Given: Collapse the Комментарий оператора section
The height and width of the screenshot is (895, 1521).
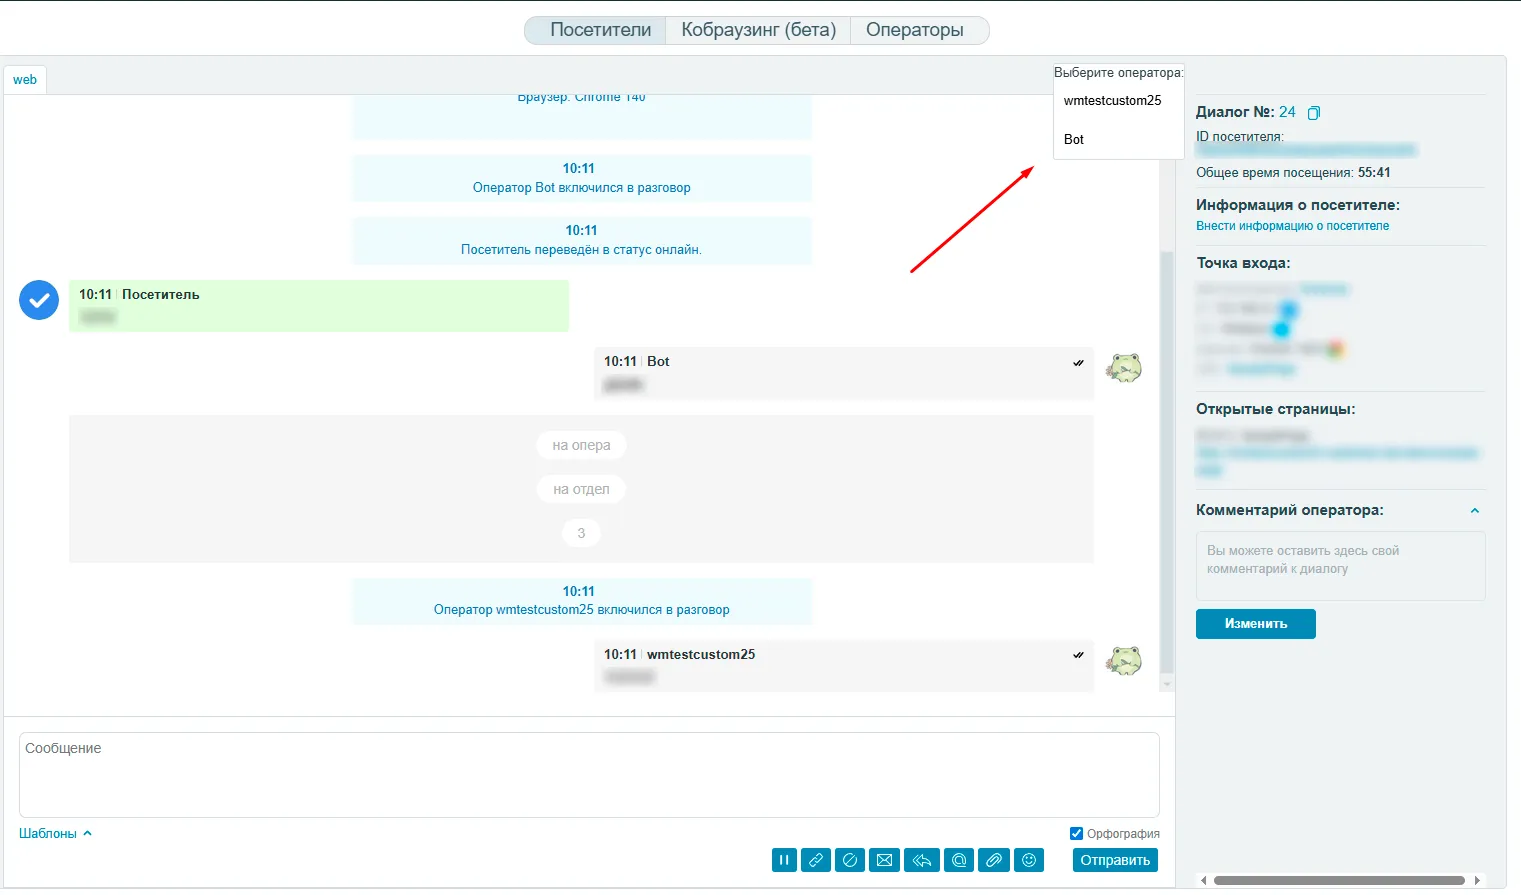Looking at the screenshot, I should tap(1474, 511).
